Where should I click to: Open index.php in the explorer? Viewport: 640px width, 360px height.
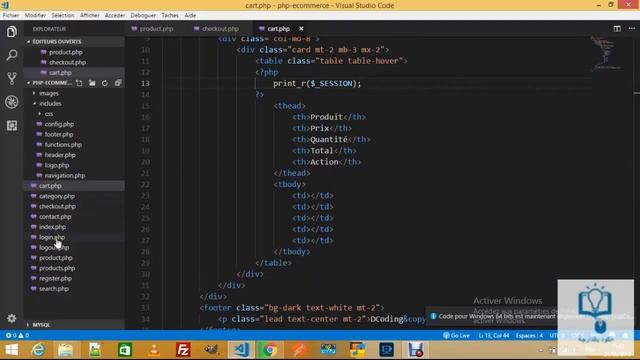pos(52,227)
